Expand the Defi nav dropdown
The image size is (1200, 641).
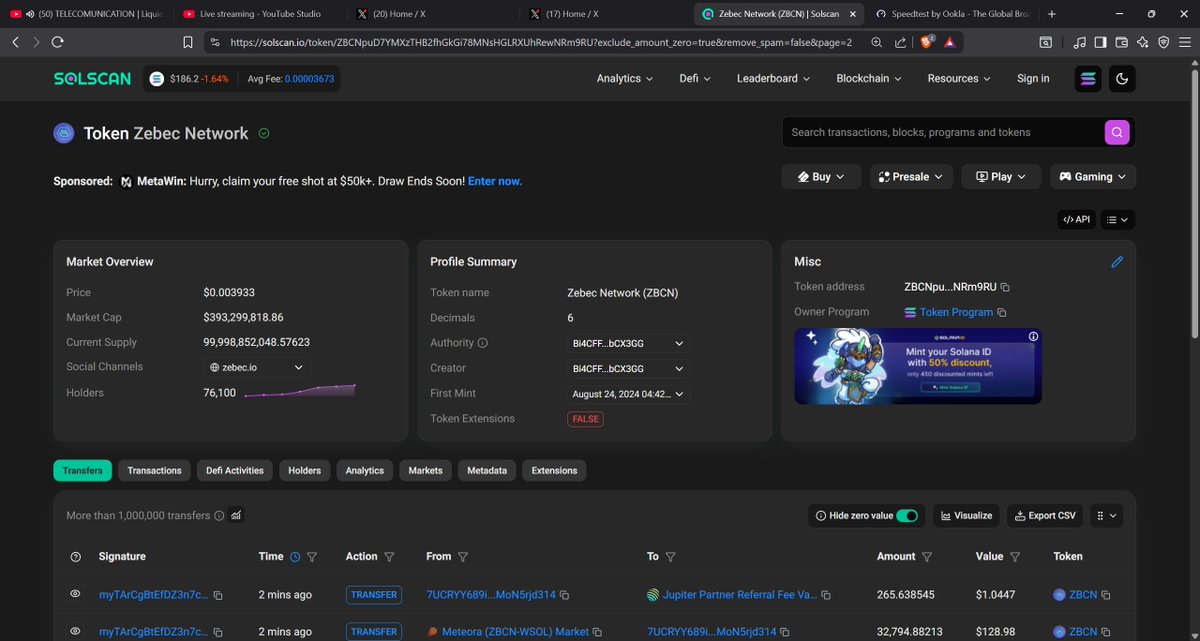click(695, 79)
